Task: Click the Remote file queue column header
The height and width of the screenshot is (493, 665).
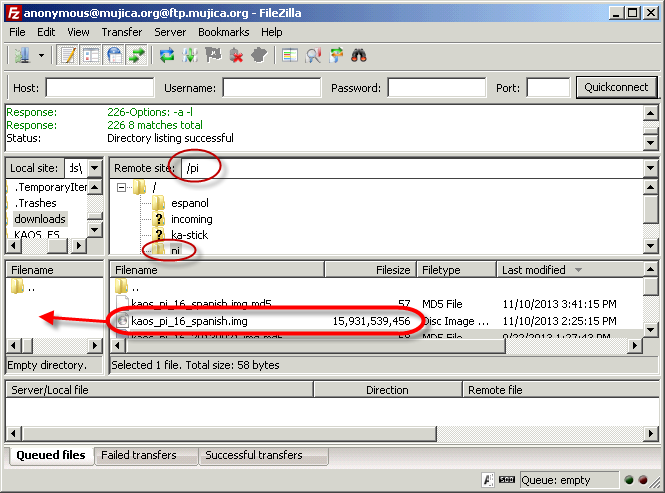Action: [x=560, y=390]
